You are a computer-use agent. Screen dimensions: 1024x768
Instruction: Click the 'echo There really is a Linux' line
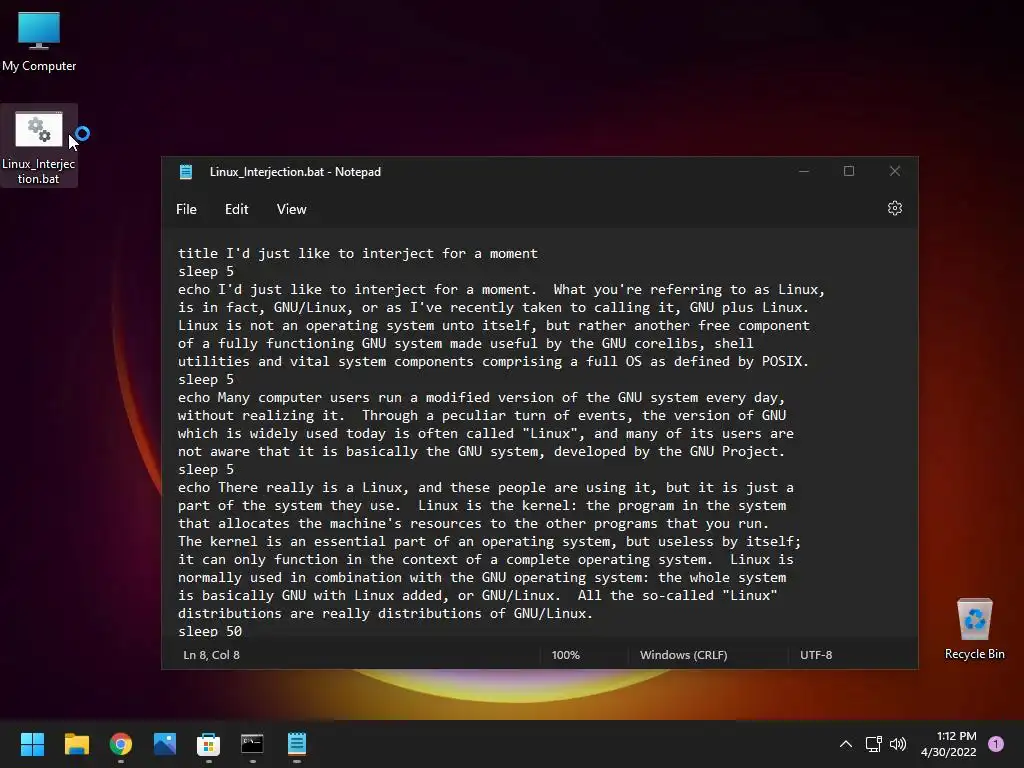[486, 487]
